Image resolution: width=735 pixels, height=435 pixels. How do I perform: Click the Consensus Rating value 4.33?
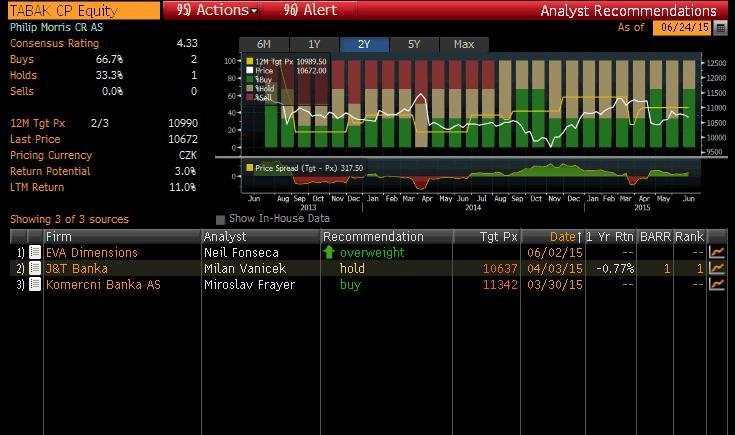[187, 43]
